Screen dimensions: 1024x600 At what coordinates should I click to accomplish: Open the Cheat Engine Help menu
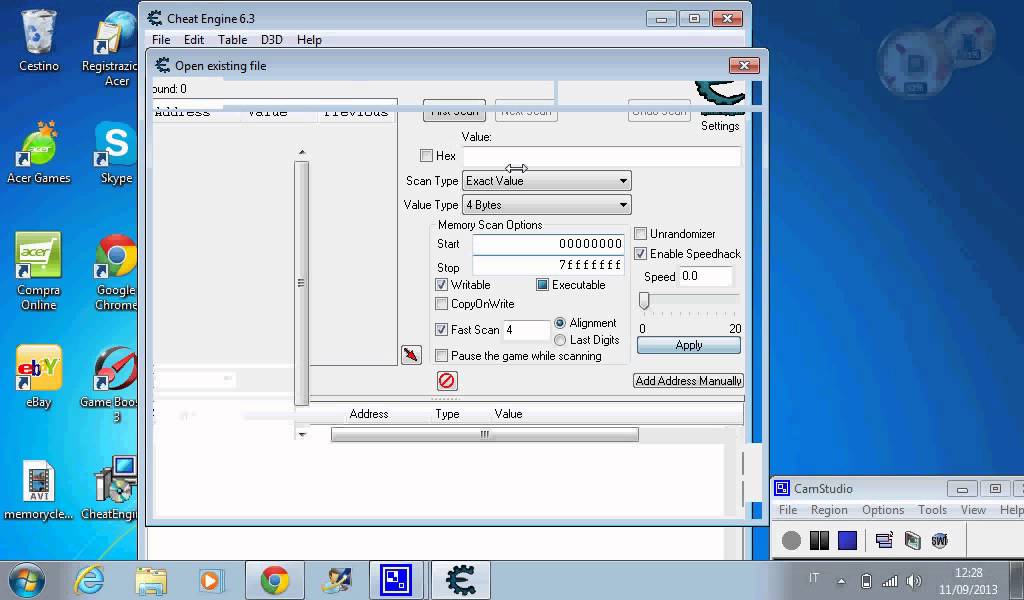click(309, 40)
